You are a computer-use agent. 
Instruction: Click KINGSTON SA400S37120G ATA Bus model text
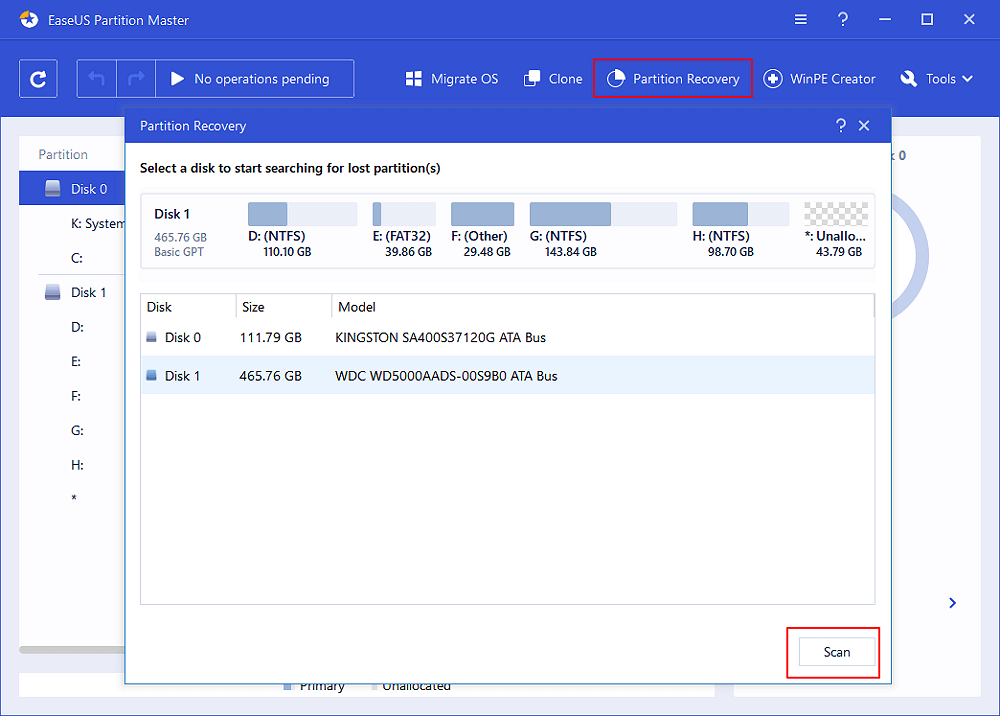pyautogui.click(x=440, y=337)
